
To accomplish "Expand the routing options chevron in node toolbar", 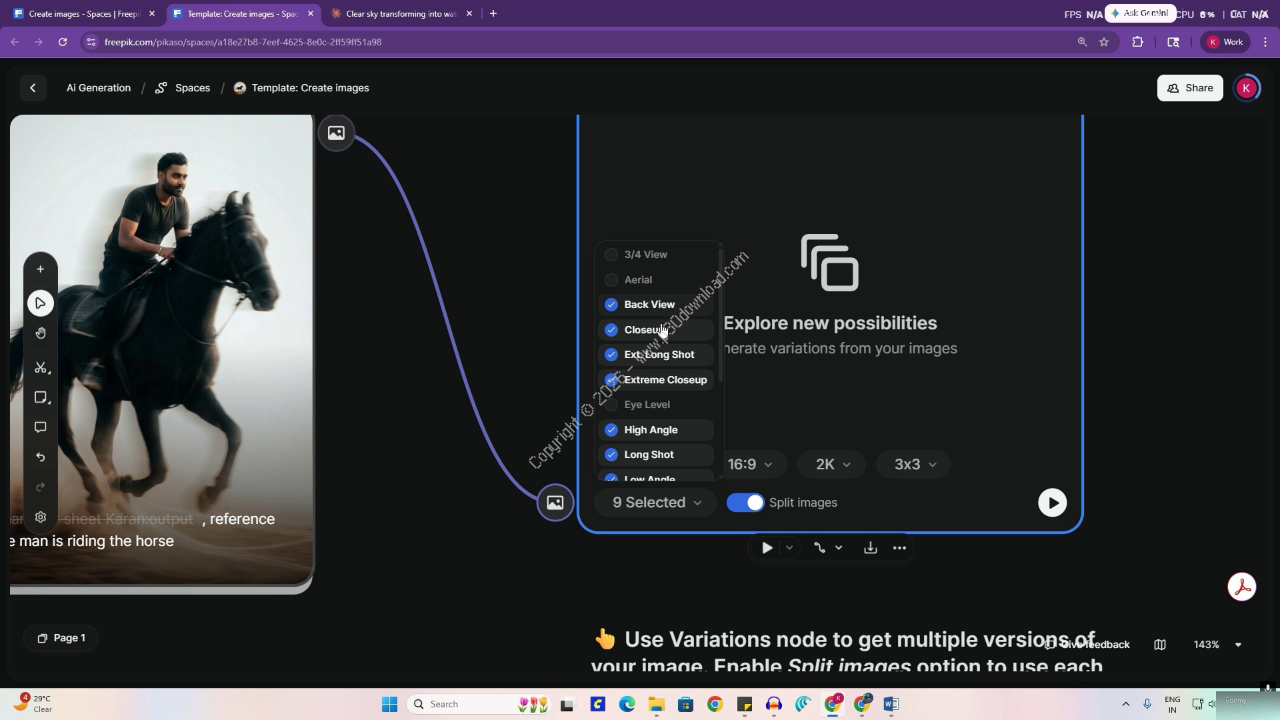I will click(x=838, y=548).
